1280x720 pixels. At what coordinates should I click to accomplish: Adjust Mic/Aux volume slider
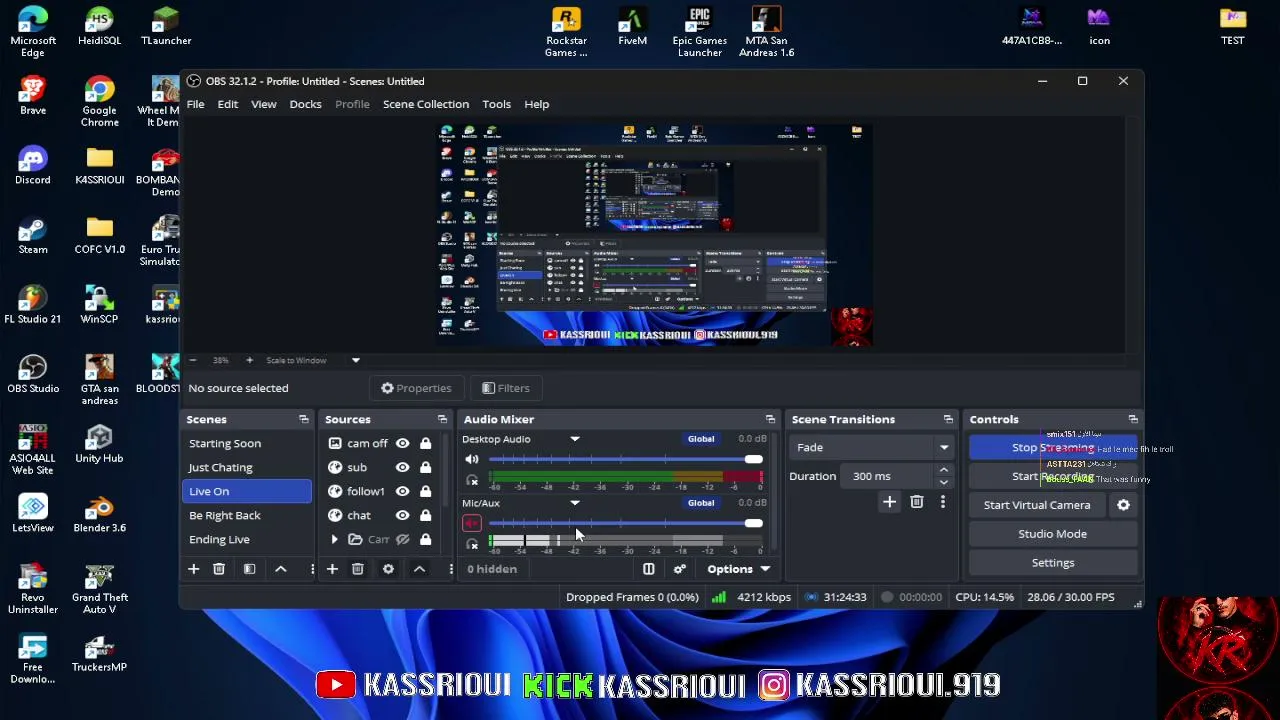click(x=625, y=523)
